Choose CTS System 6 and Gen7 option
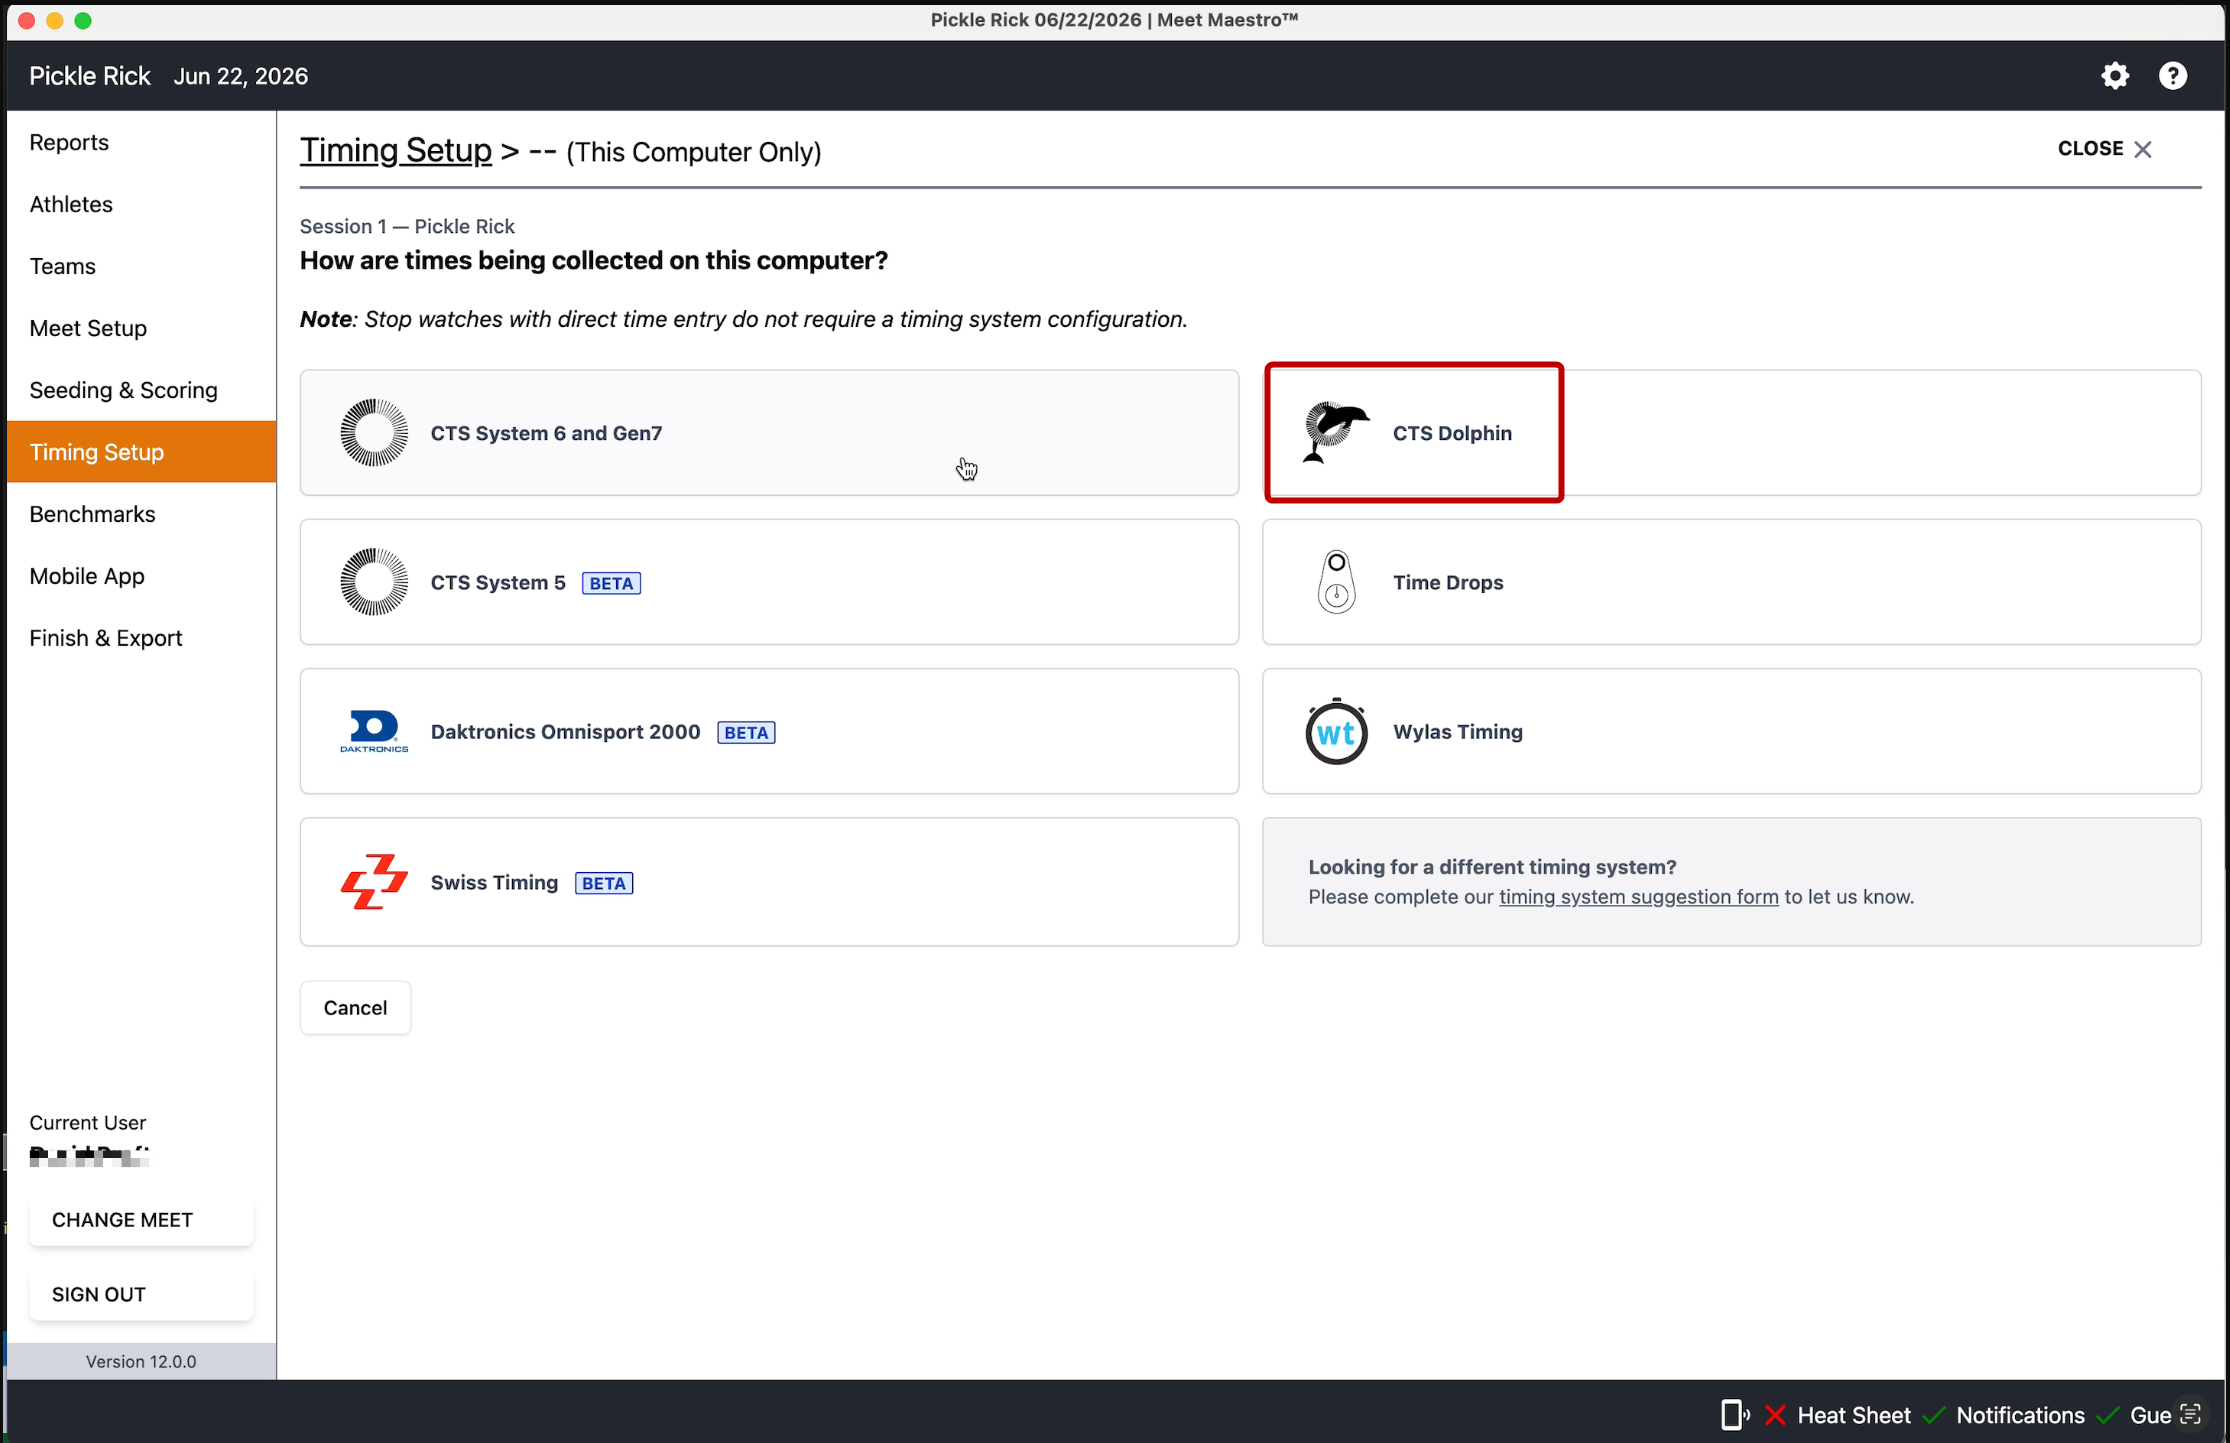2230x1443 pixels. 769,433
